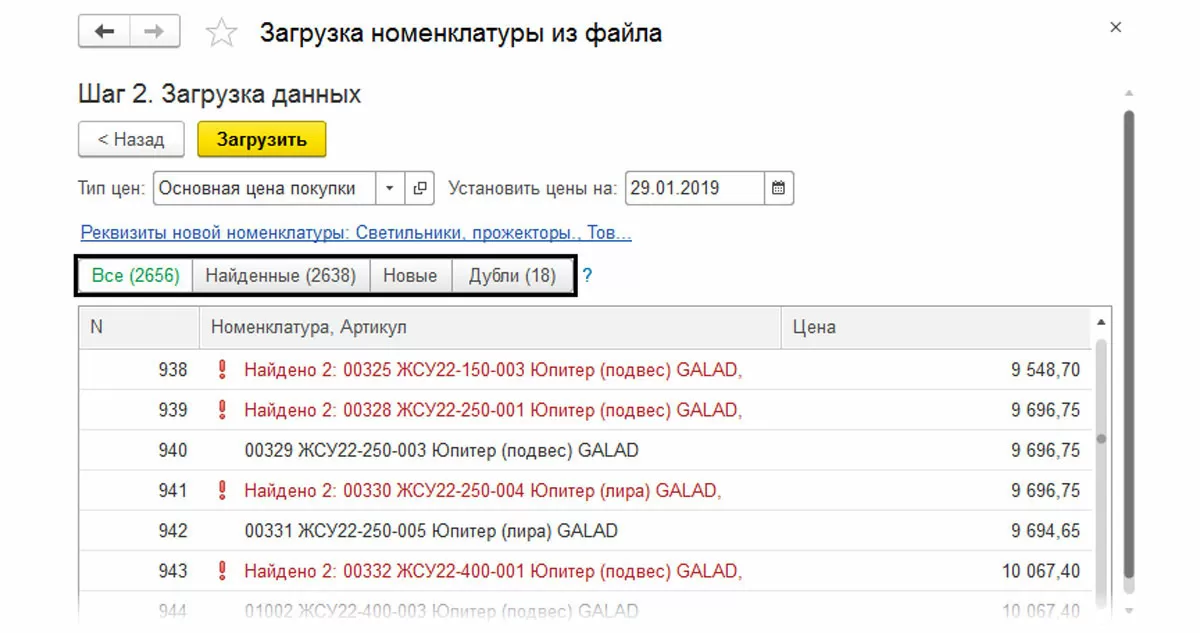Image resolution: width=1200 pixels, height=633 pixels.
Task: Switch to the "Все (2656)" tab
Action: [x=135, y=276]
